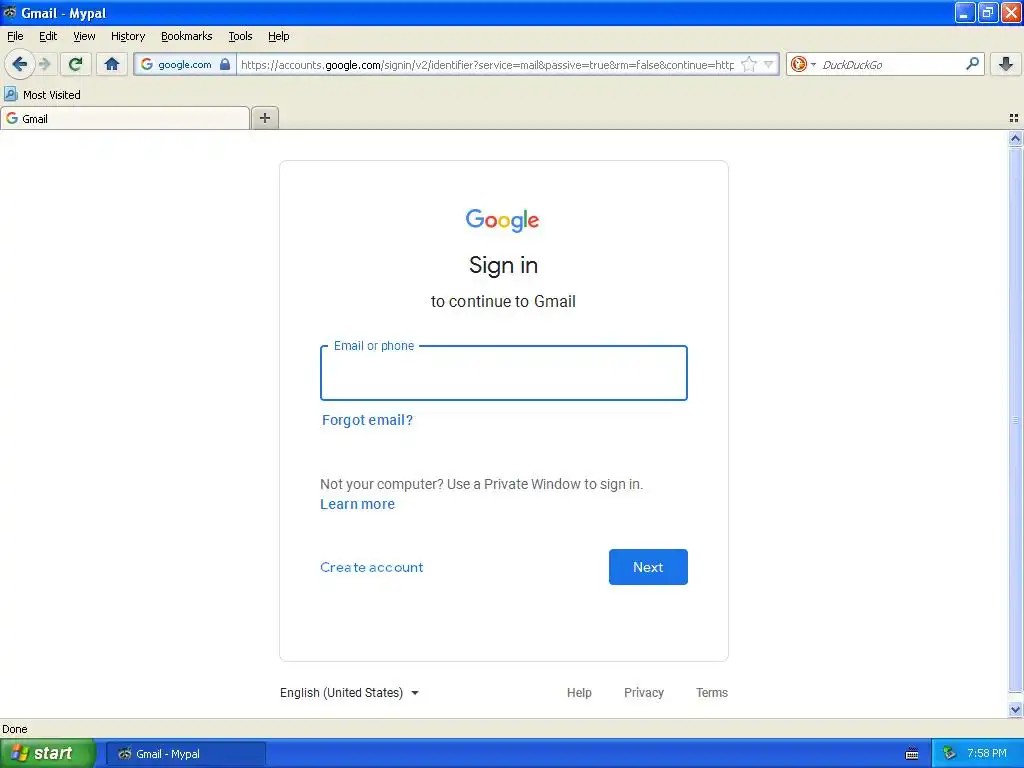Open the File menu
Screen dimensions: 1024x768
(x=15, y=36)
